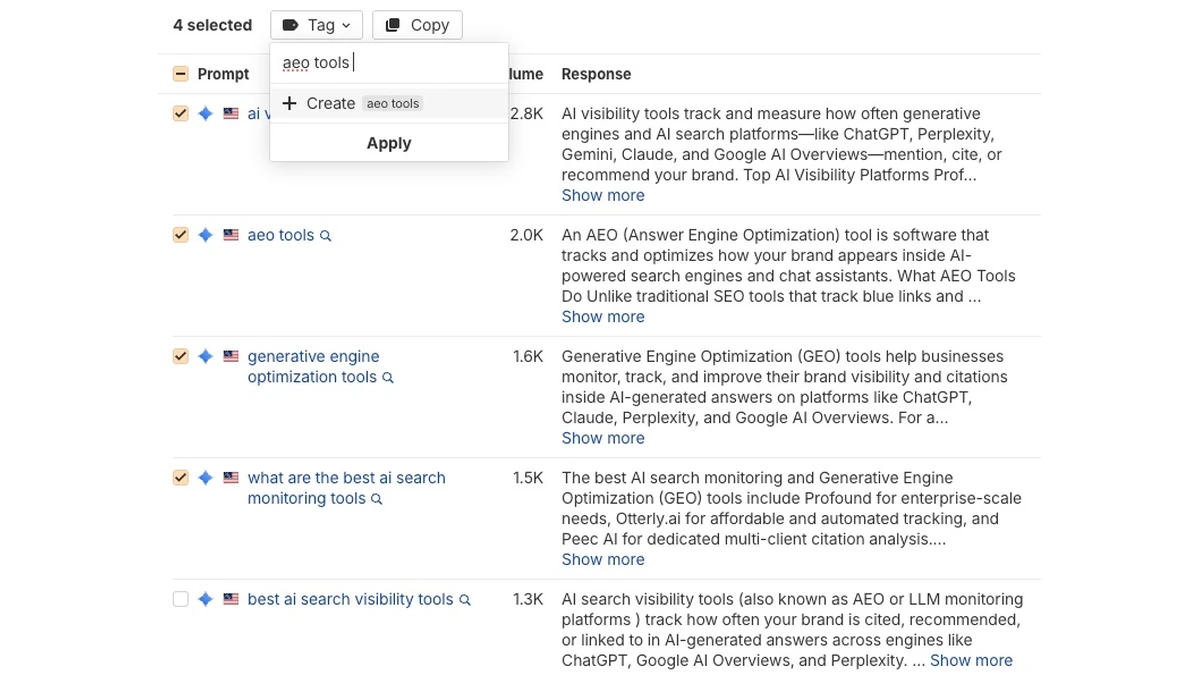Click the blue sparkle icon in aeo tools row
The image size is (1200, 675).
205,235
